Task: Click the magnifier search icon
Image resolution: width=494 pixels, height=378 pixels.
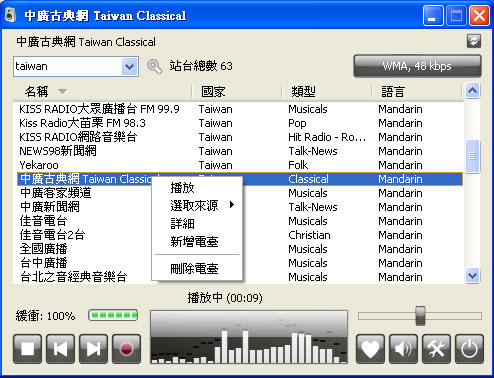Action: [x=154, y=66]
